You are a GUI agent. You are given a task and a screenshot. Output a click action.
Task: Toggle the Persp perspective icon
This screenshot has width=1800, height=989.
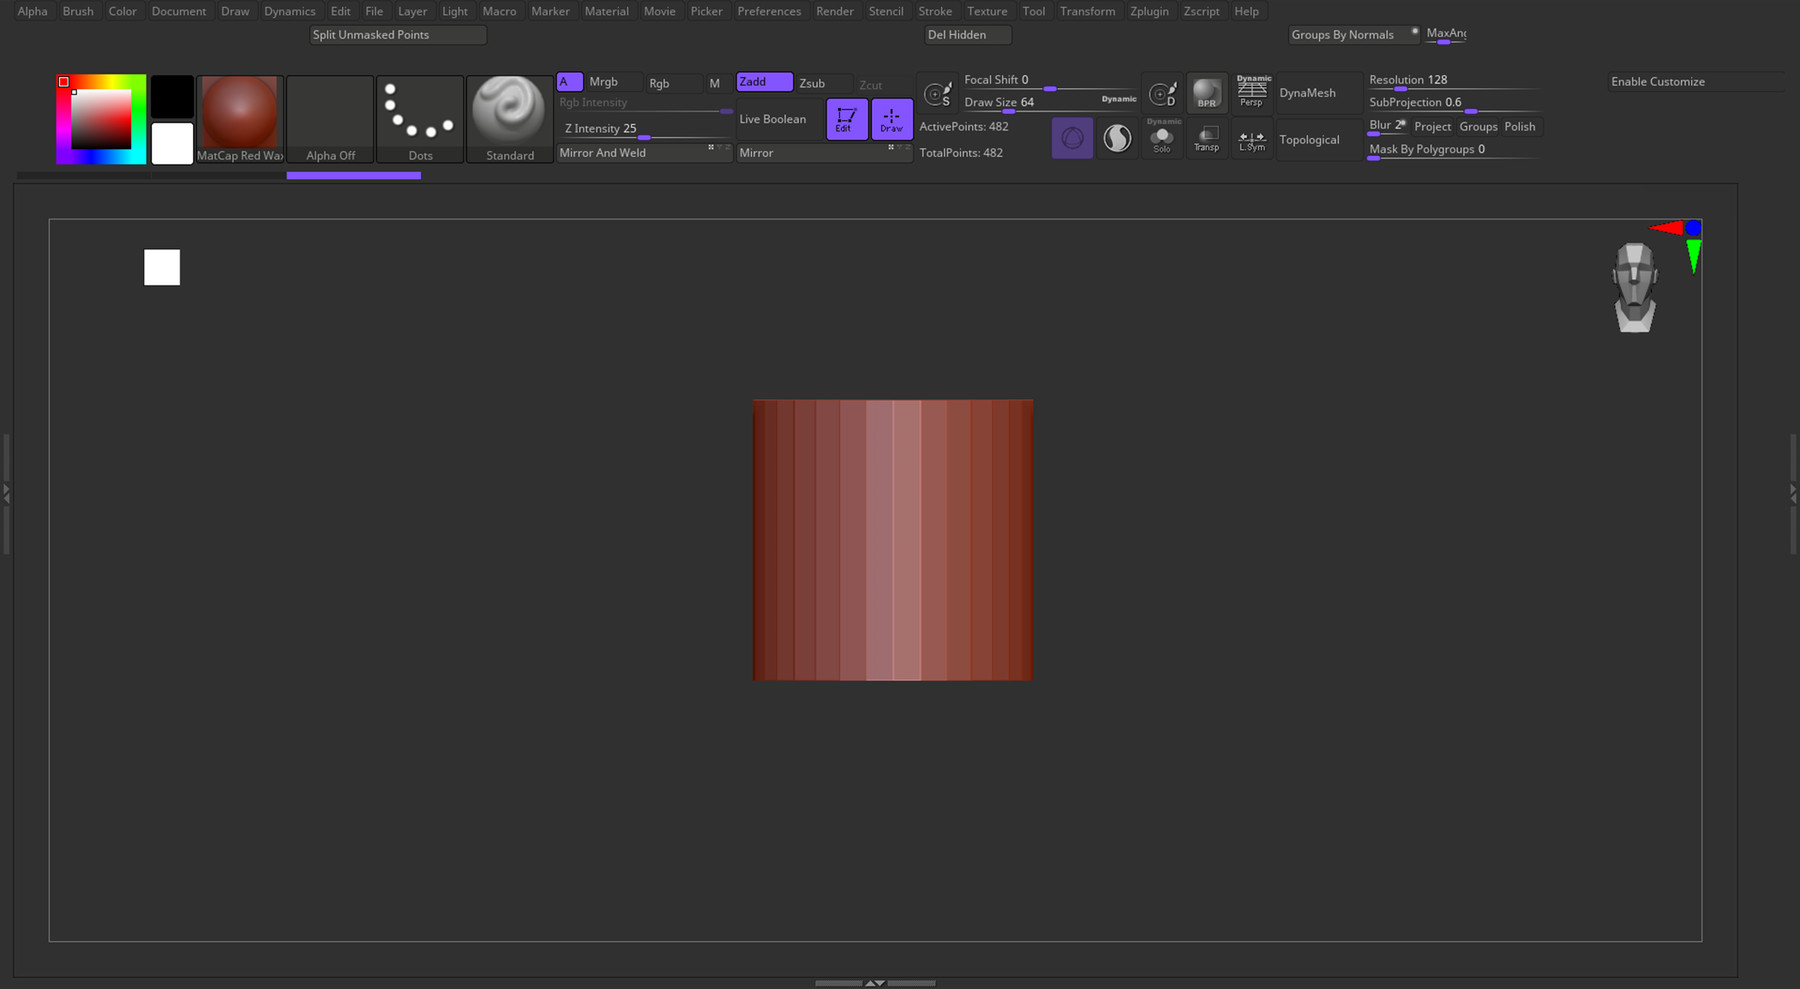[1252, 92]
